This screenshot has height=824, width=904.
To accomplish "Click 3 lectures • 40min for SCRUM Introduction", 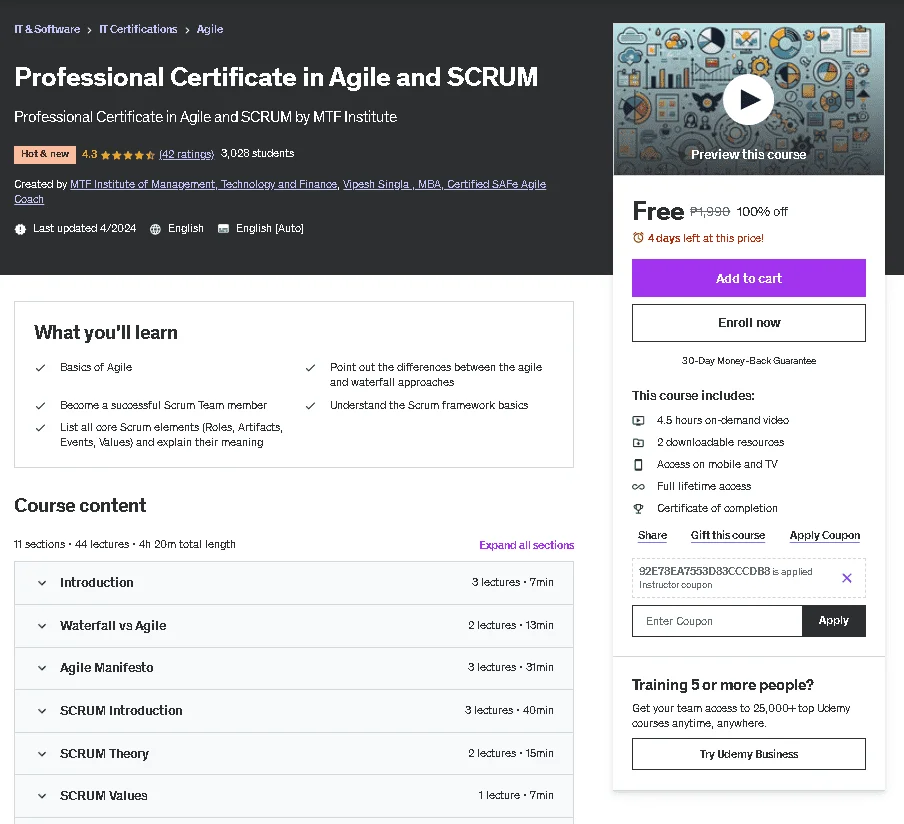I will (x=509, y=710).
